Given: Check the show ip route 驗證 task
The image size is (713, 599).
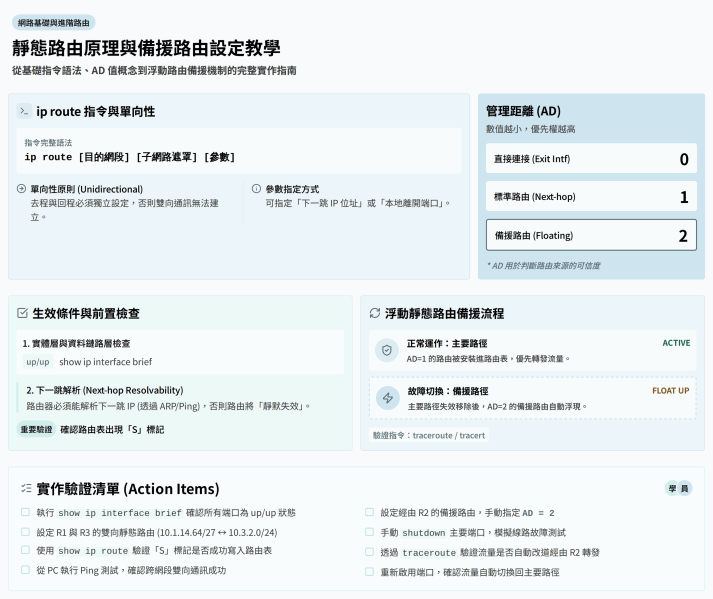Looking at the screenshot, I should [25, 550].
